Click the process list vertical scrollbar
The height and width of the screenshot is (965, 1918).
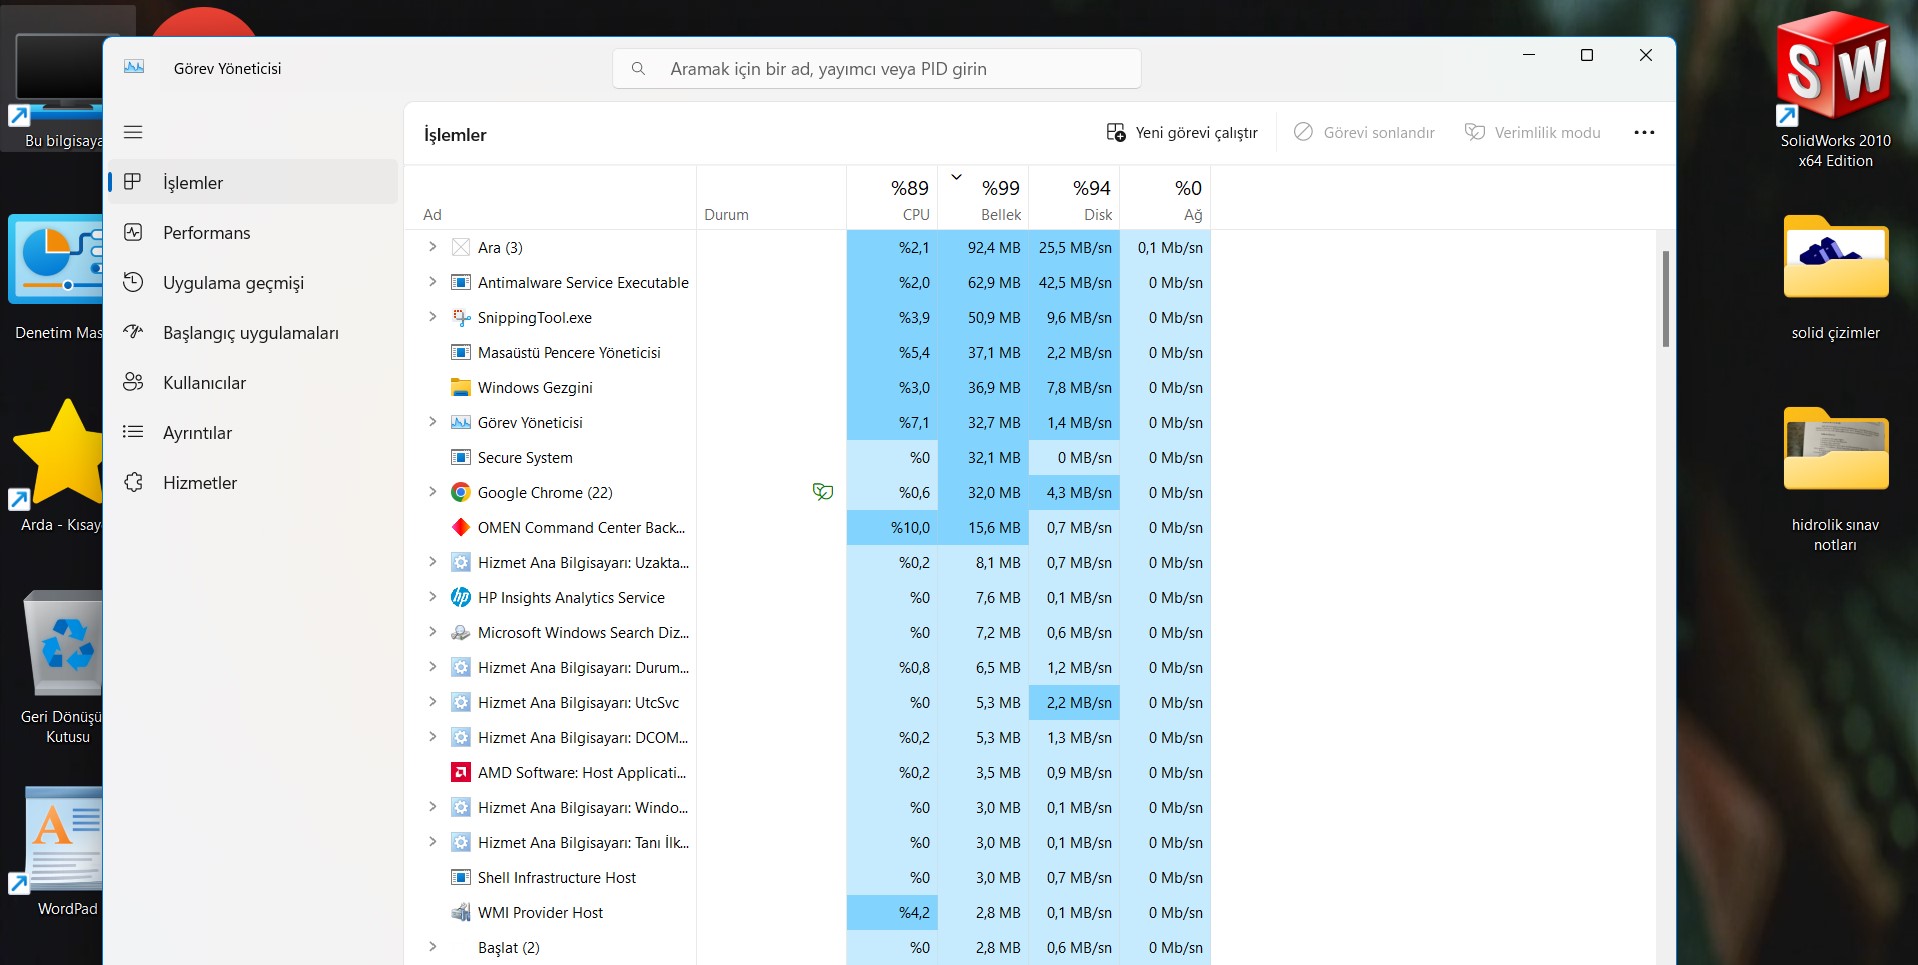(1665, 299)
